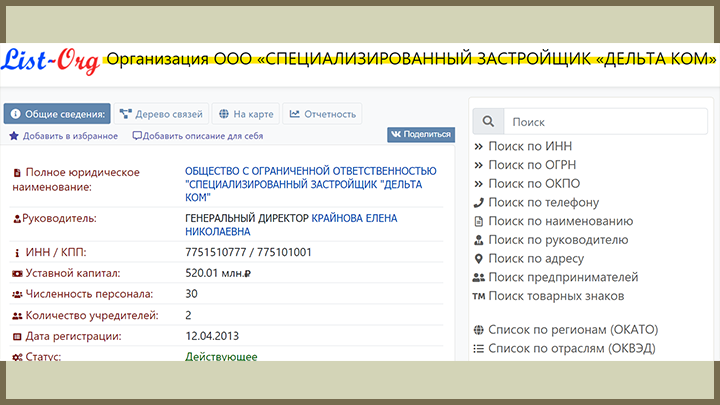Viewport: 720px width, 405px height.
Task: Open Поиск по наименованию
Action: [x=561, y=221]
